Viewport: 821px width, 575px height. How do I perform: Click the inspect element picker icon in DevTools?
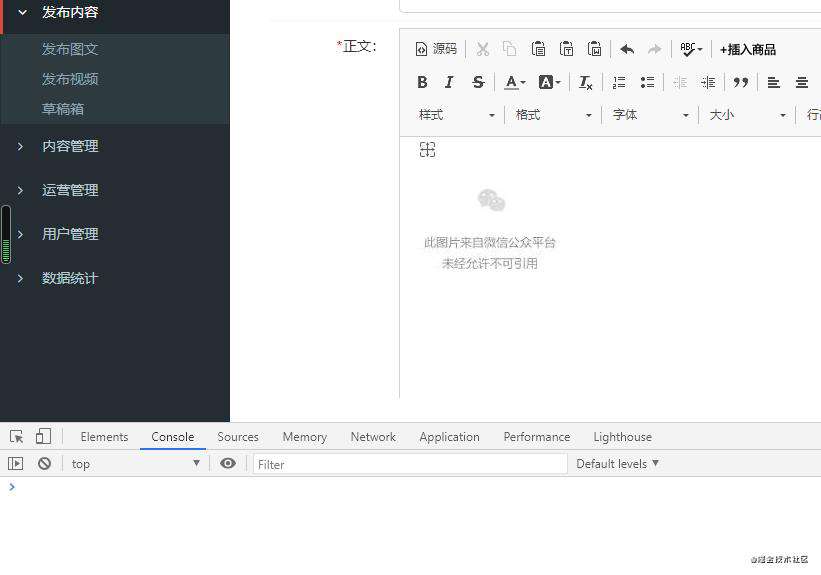point(16,436)
